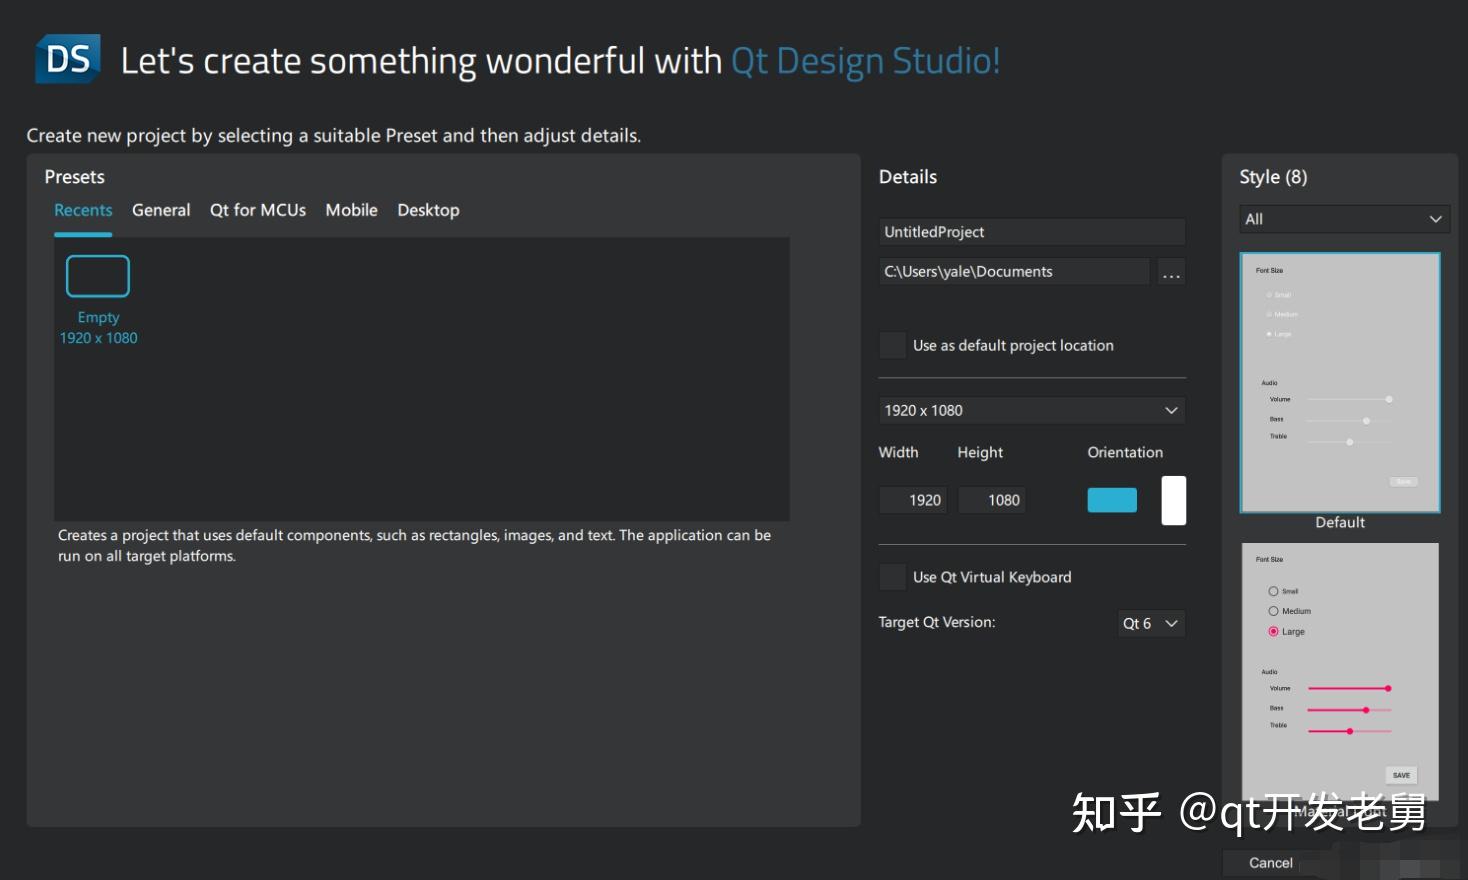Screen dimensions: 1468x880
Task: Open the Mobile presets tab
Action: pos(352,210)
